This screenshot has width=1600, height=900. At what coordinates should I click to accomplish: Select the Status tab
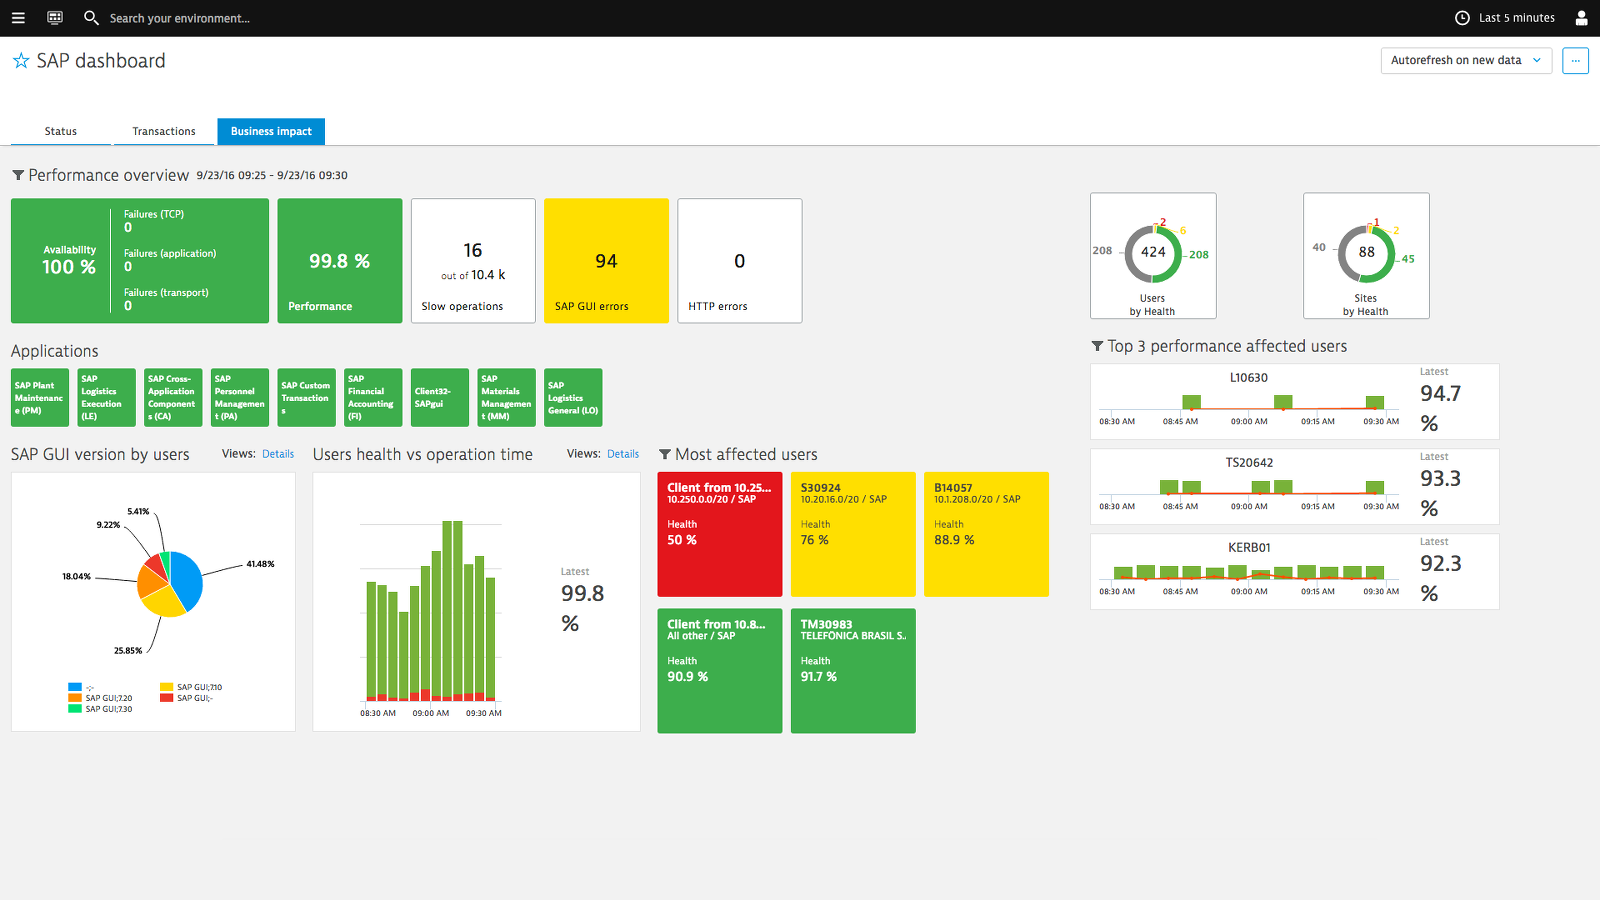[60, 131]
